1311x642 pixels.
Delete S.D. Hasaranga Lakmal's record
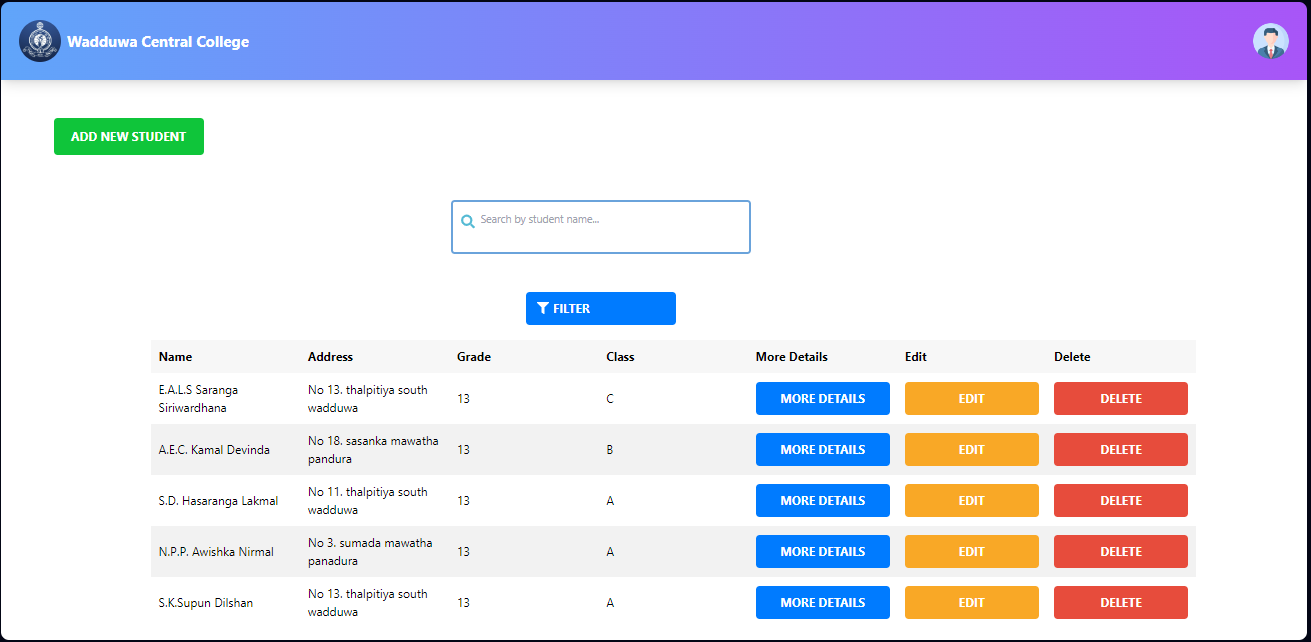pos(1120,500)
